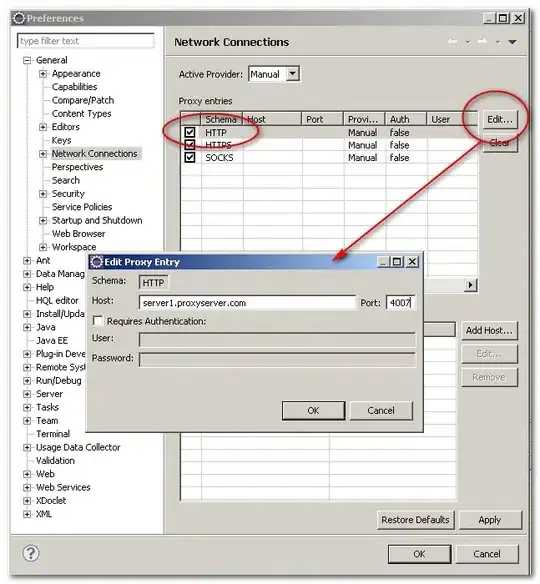Uncheck the SOCKS proxy entry checkbox

click(x=190, y=158)
